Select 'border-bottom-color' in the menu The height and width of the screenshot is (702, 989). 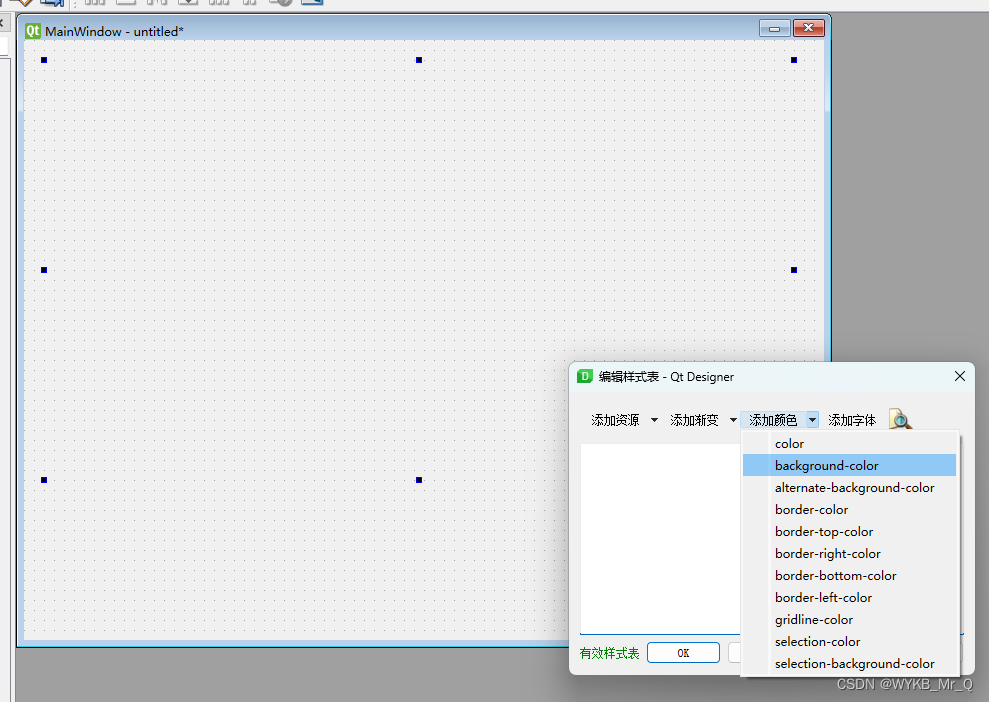click(x=849, y=575)
